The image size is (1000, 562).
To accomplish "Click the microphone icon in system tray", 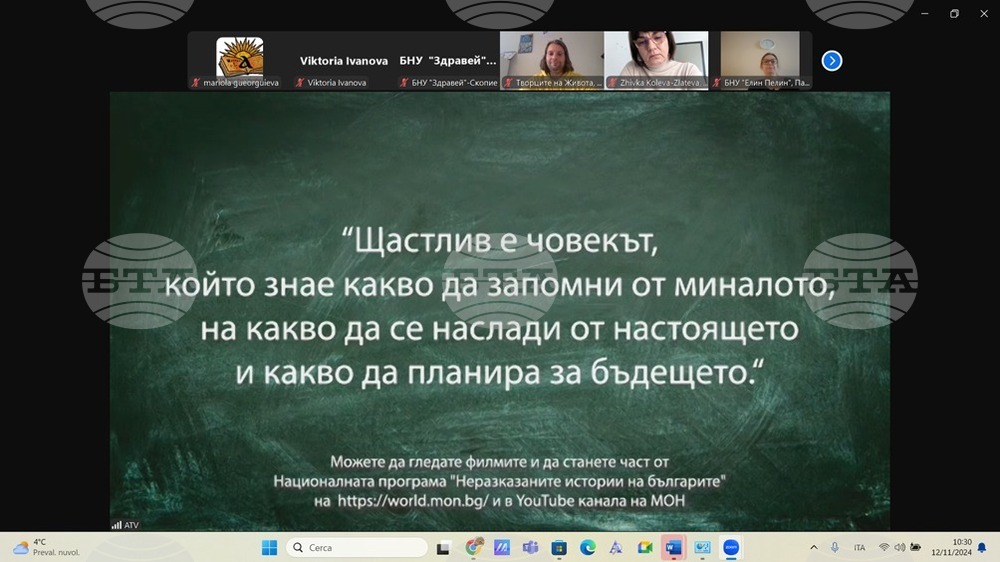I will (835, 547).
